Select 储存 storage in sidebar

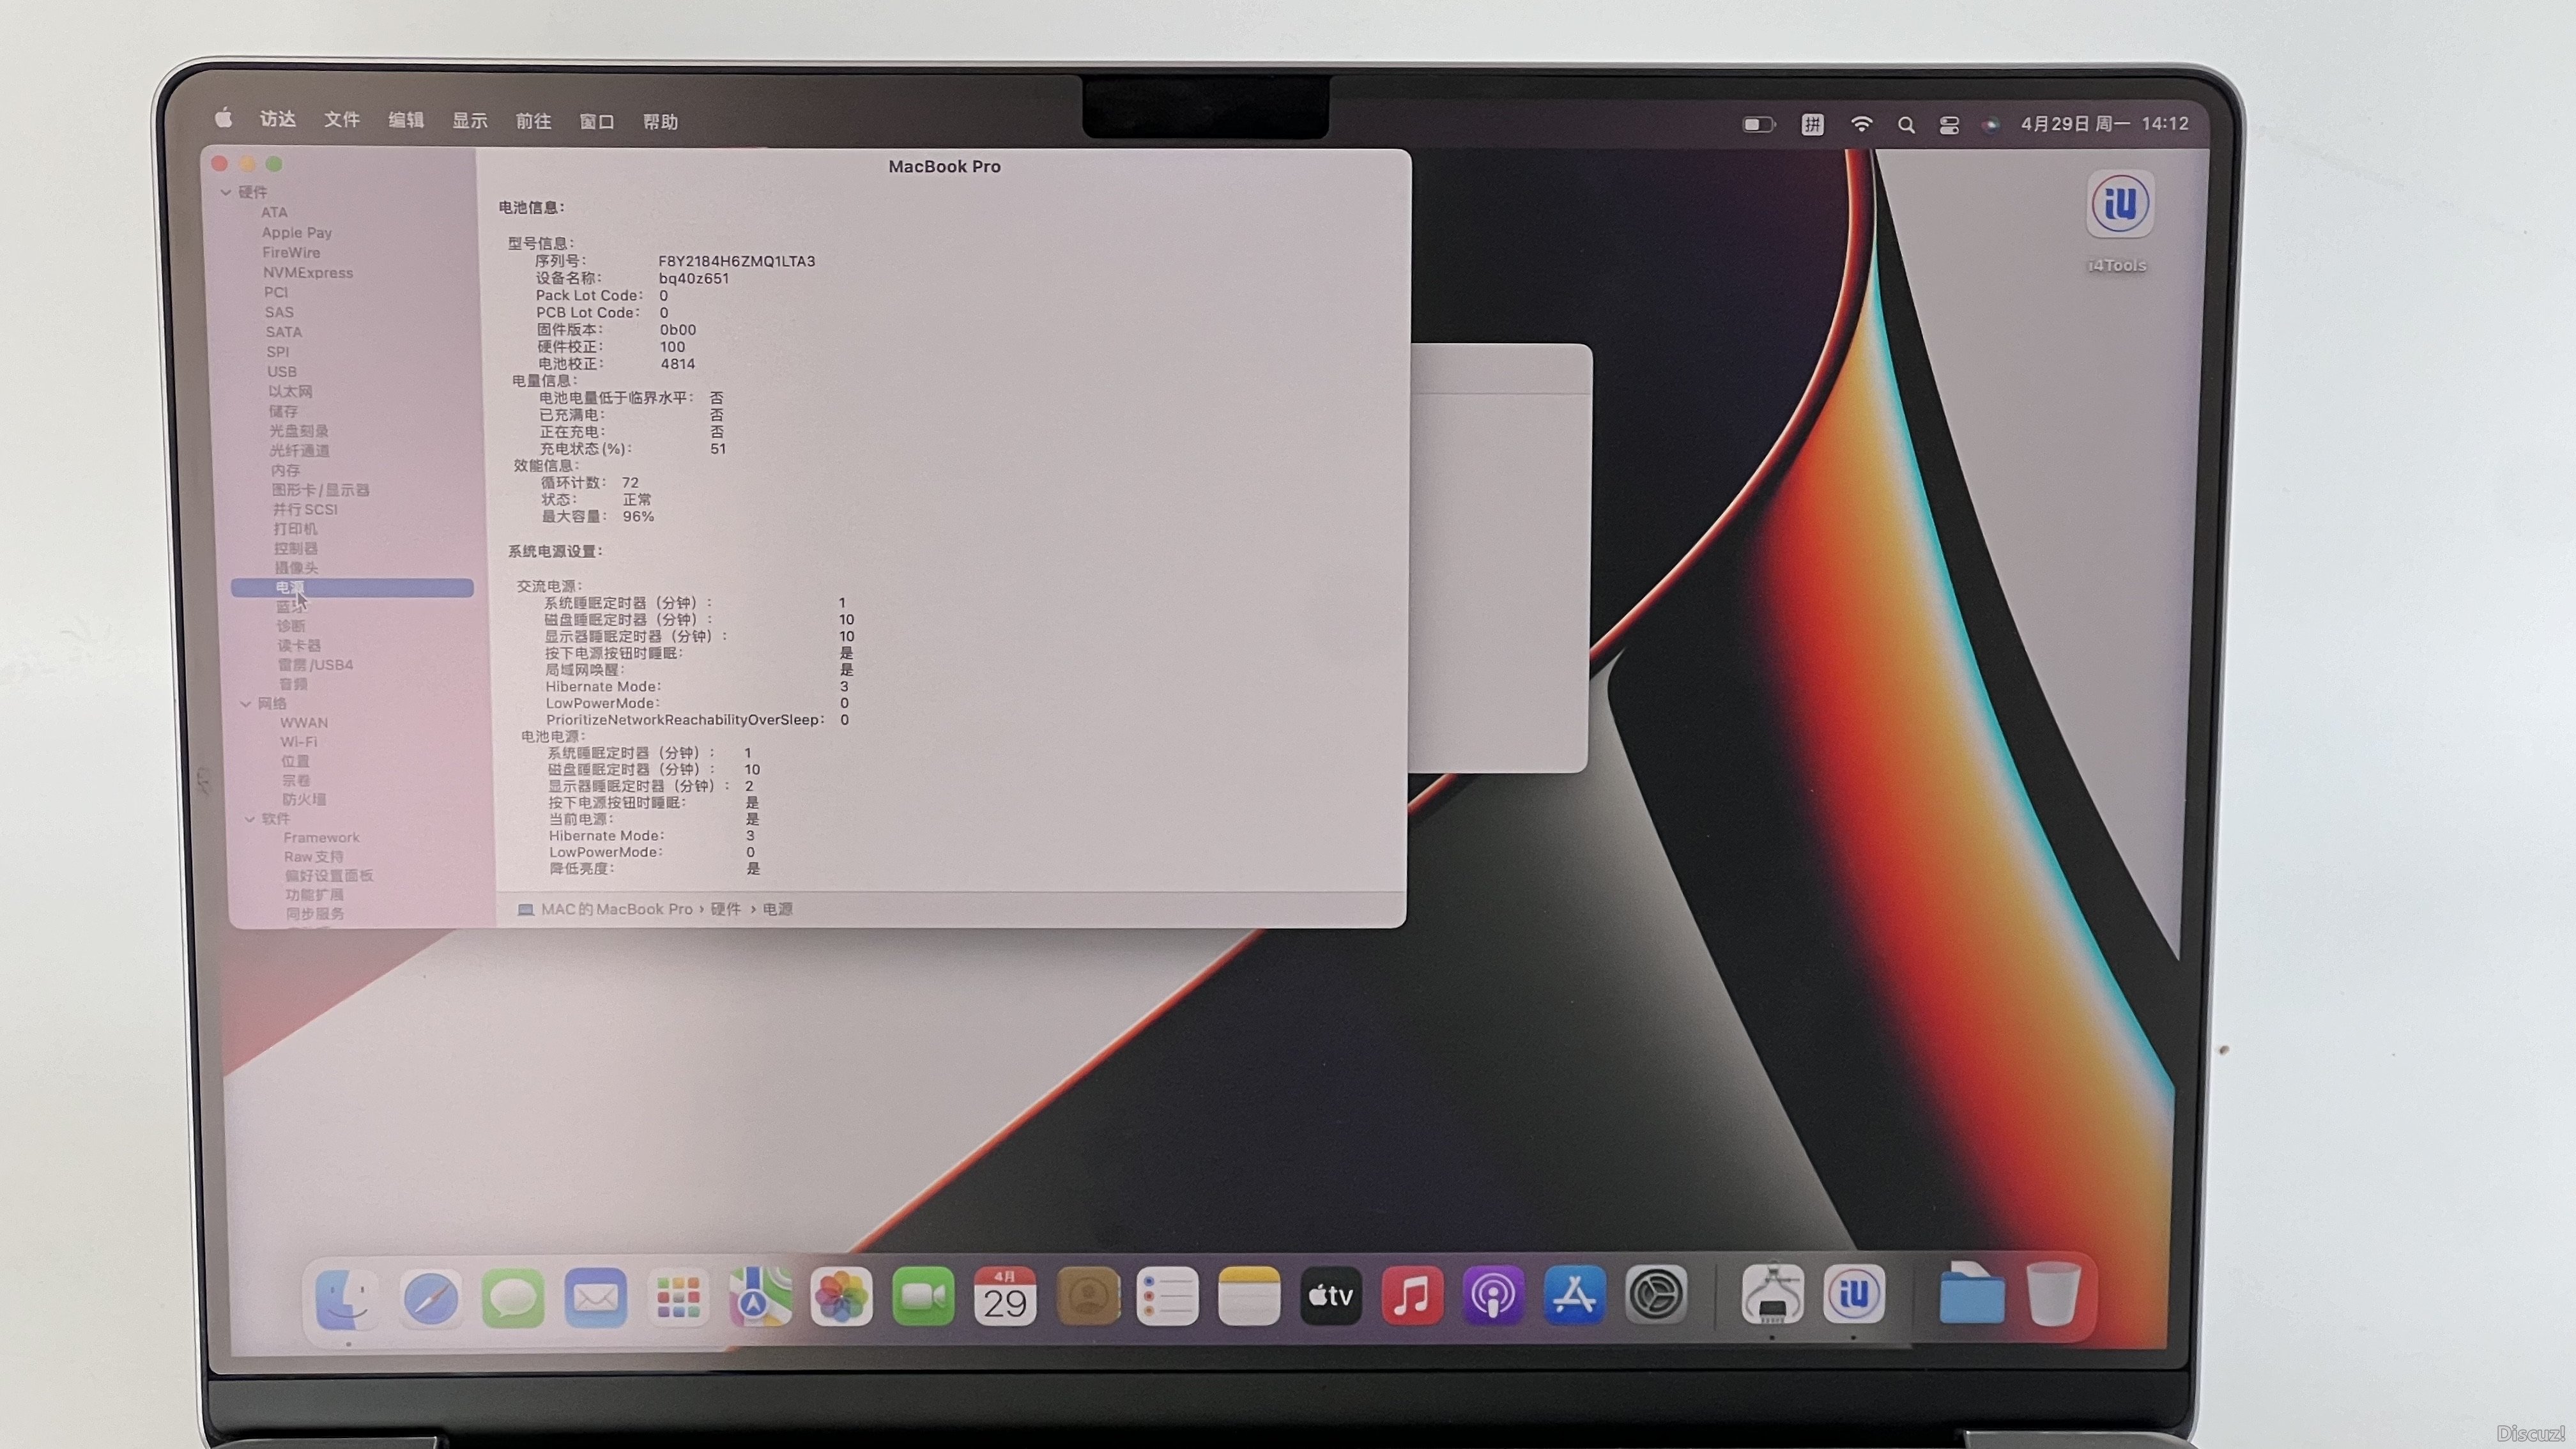coord(283,411)
